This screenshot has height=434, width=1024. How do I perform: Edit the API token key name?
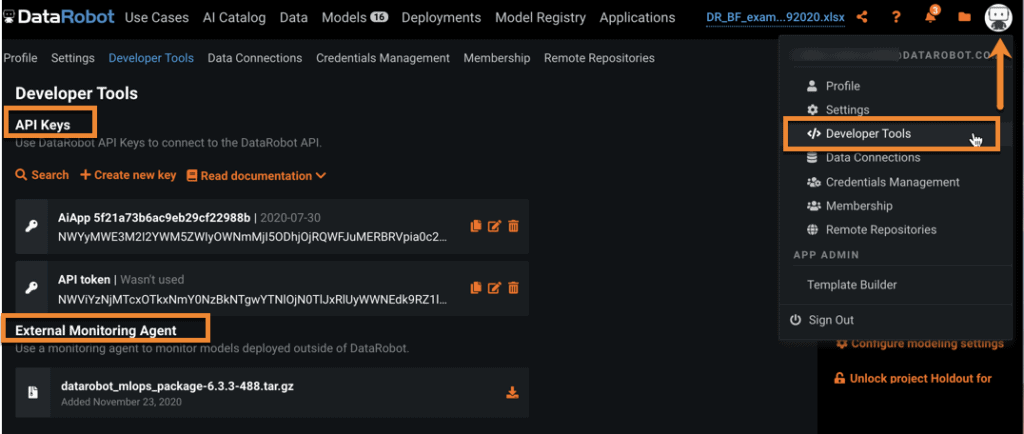pos(494,287)
